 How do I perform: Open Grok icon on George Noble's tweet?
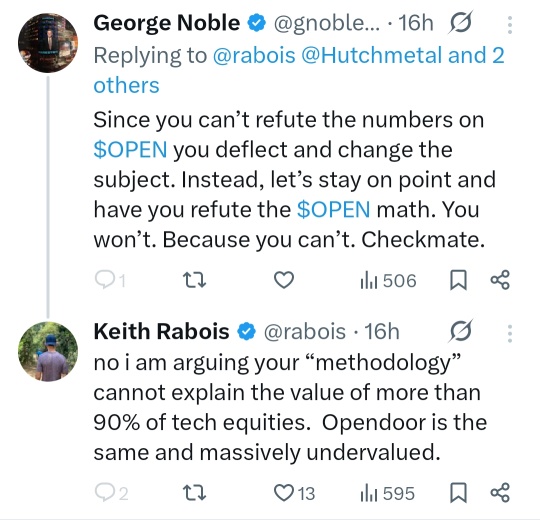(x=460, y=22)
